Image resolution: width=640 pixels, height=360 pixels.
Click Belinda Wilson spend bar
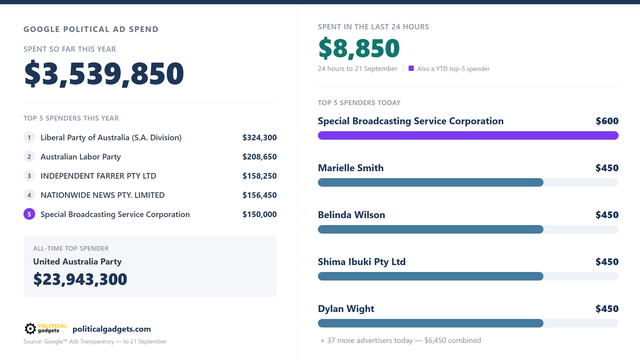431,229
